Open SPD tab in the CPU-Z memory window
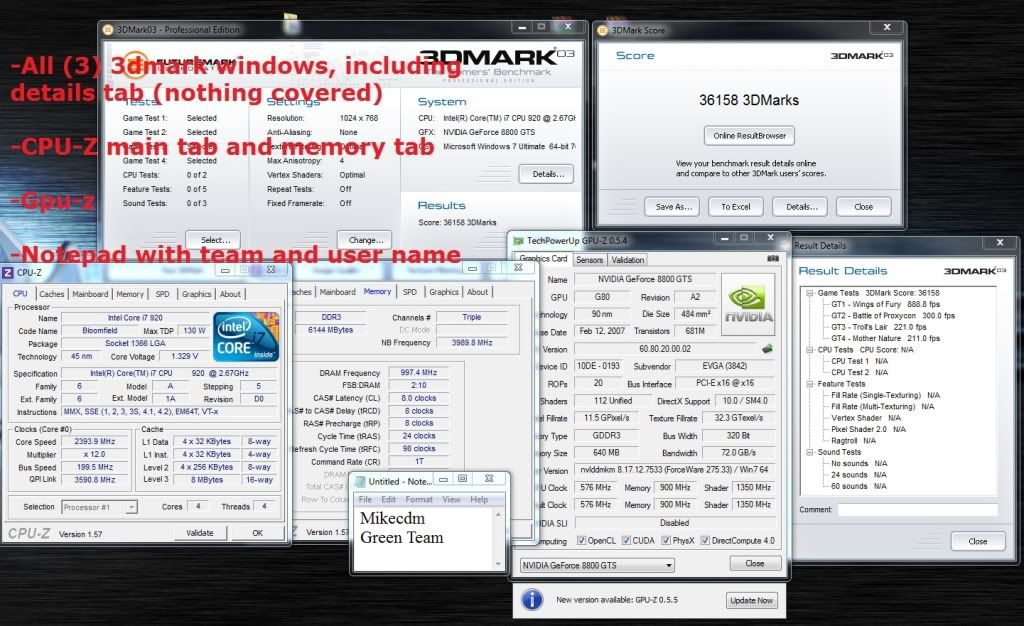Screen dimensions: 1024x626 tap(409, 292)
